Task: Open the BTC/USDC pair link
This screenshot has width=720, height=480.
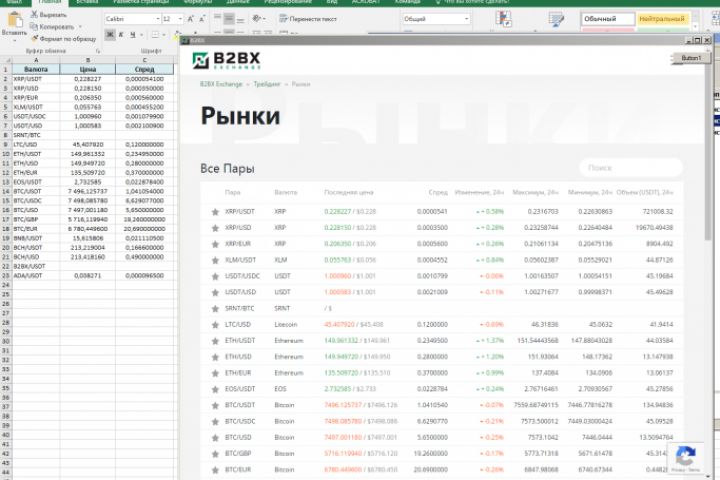Action: pos(240,421)
